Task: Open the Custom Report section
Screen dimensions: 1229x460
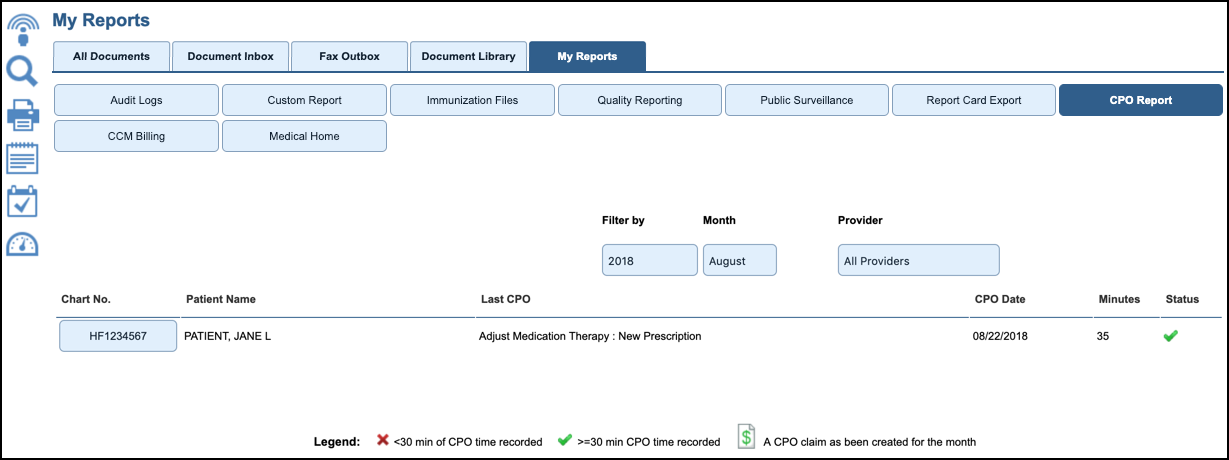Action: click(x=304, y=100)
